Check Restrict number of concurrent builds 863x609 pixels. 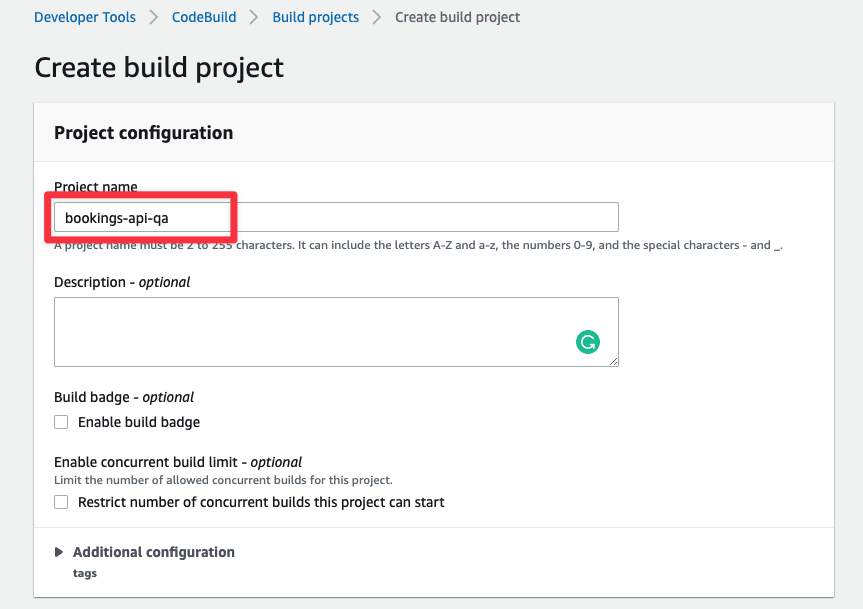coord(61,502)
